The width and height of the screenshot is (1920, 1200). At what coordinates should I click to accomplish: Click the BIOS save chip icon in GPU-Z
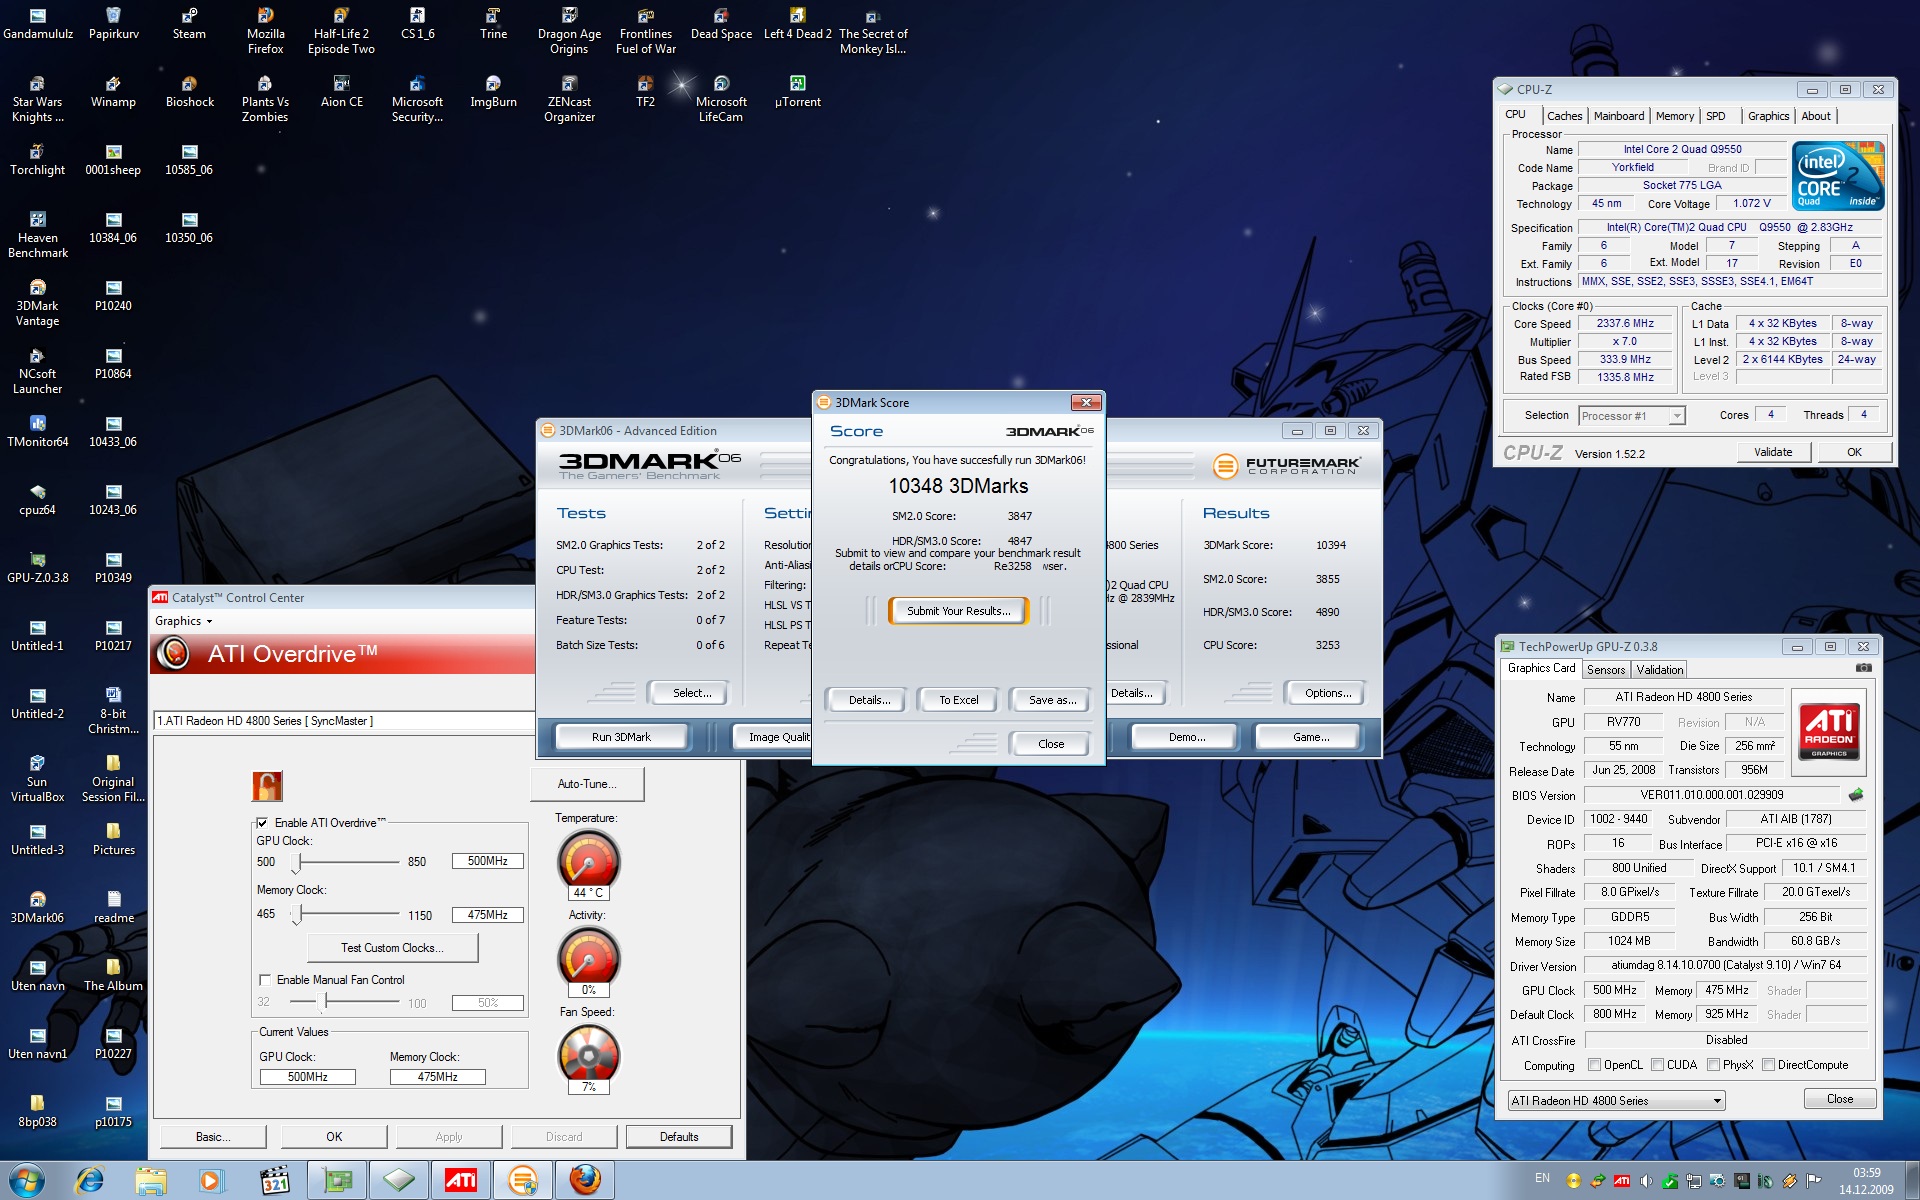1856,795
